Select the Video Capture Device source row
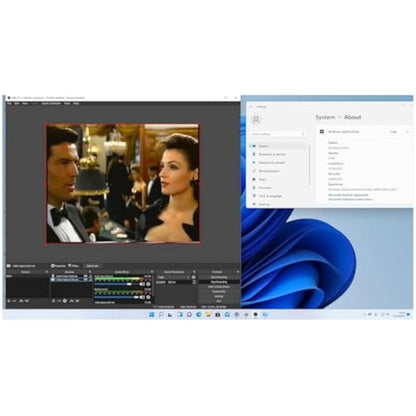The width and height of the screenshot is (416, 416). (71, 279)
